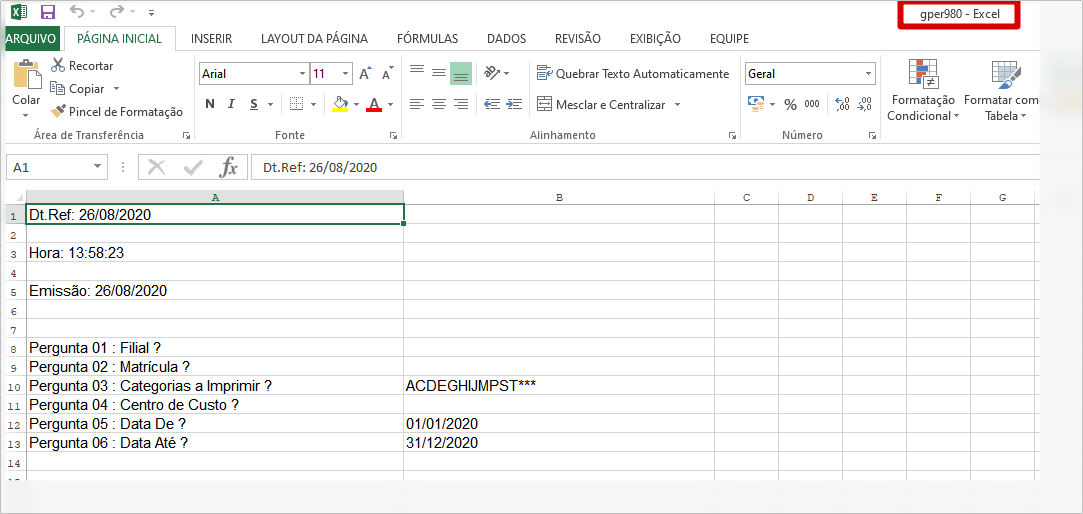Open Área de Transferência dialog launcher
Screen dimensions: 1083x514
pyautogui.click(x=186, y=136)
